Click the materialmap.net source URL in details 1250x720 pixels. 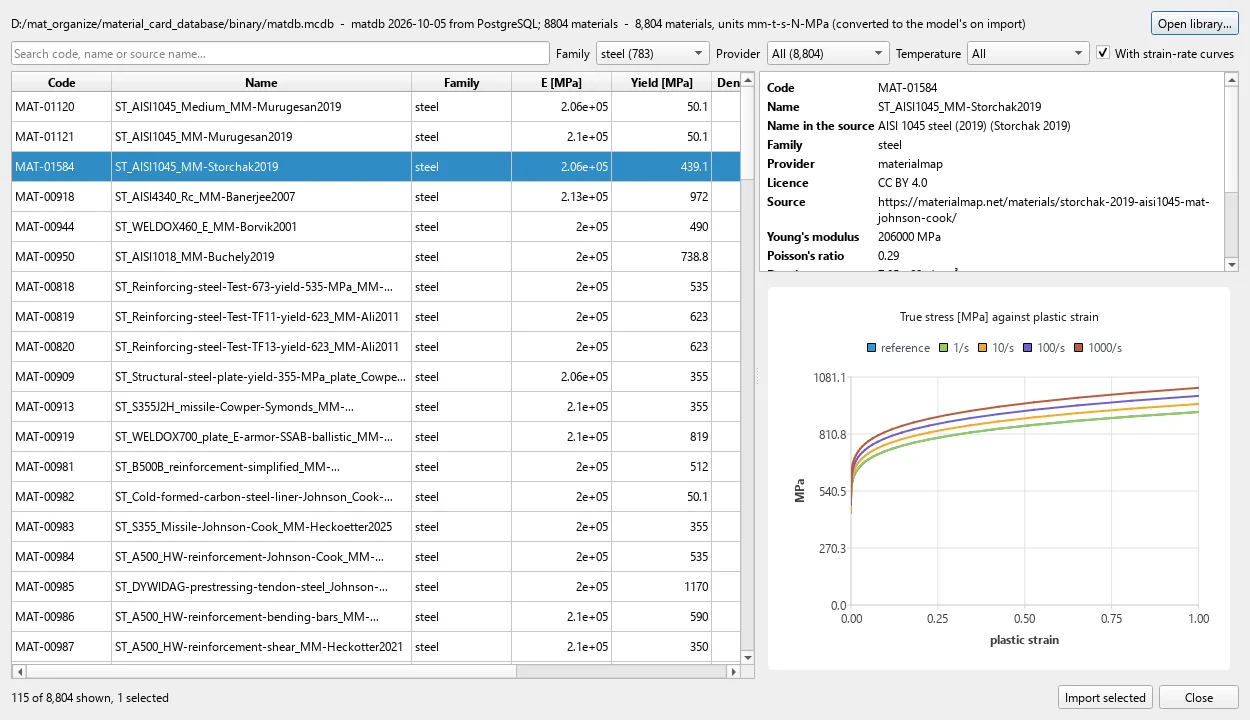(x=1043, y=209)
